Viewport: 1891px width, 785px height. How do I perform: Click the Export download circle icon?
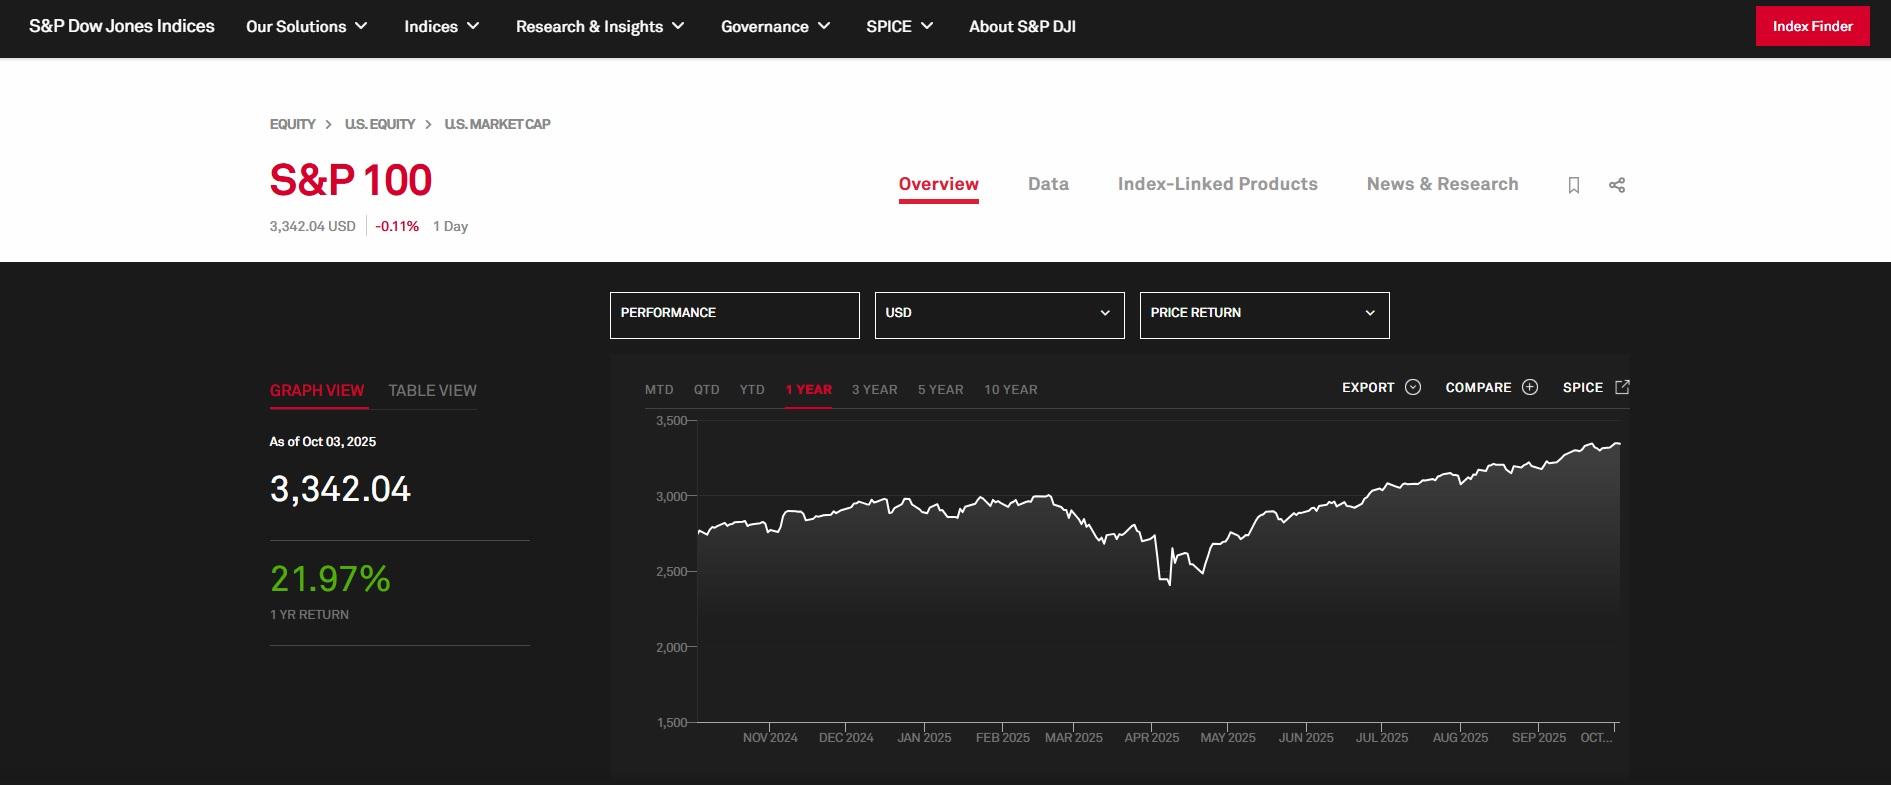tap(1413, 387)
